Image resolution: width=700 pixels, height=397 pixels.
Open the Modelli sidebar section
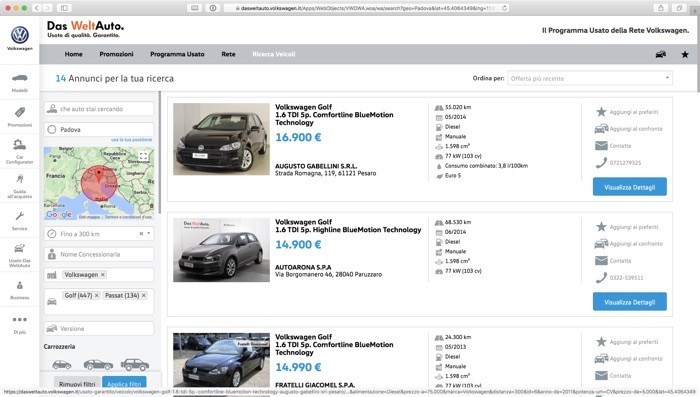pyautogui.click(x=20, y=83)
